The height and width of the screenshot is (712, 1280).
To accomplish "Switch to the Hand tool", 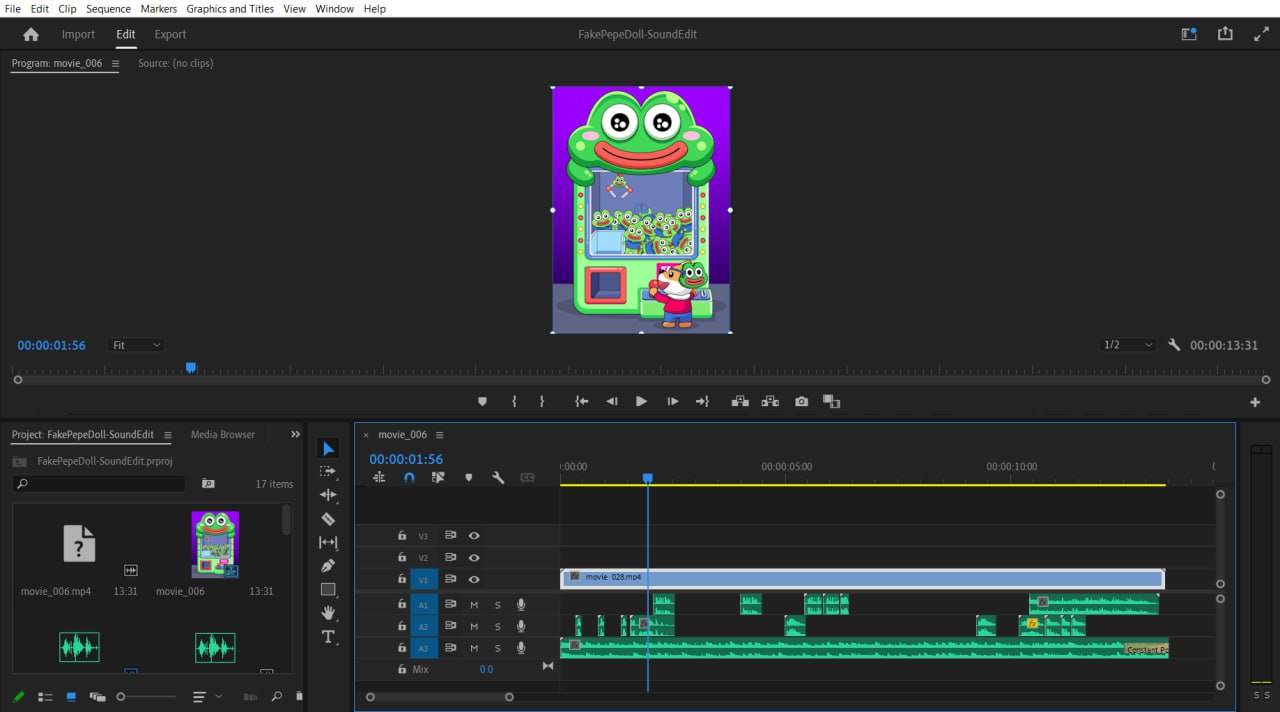I will [x=328, y=613].
